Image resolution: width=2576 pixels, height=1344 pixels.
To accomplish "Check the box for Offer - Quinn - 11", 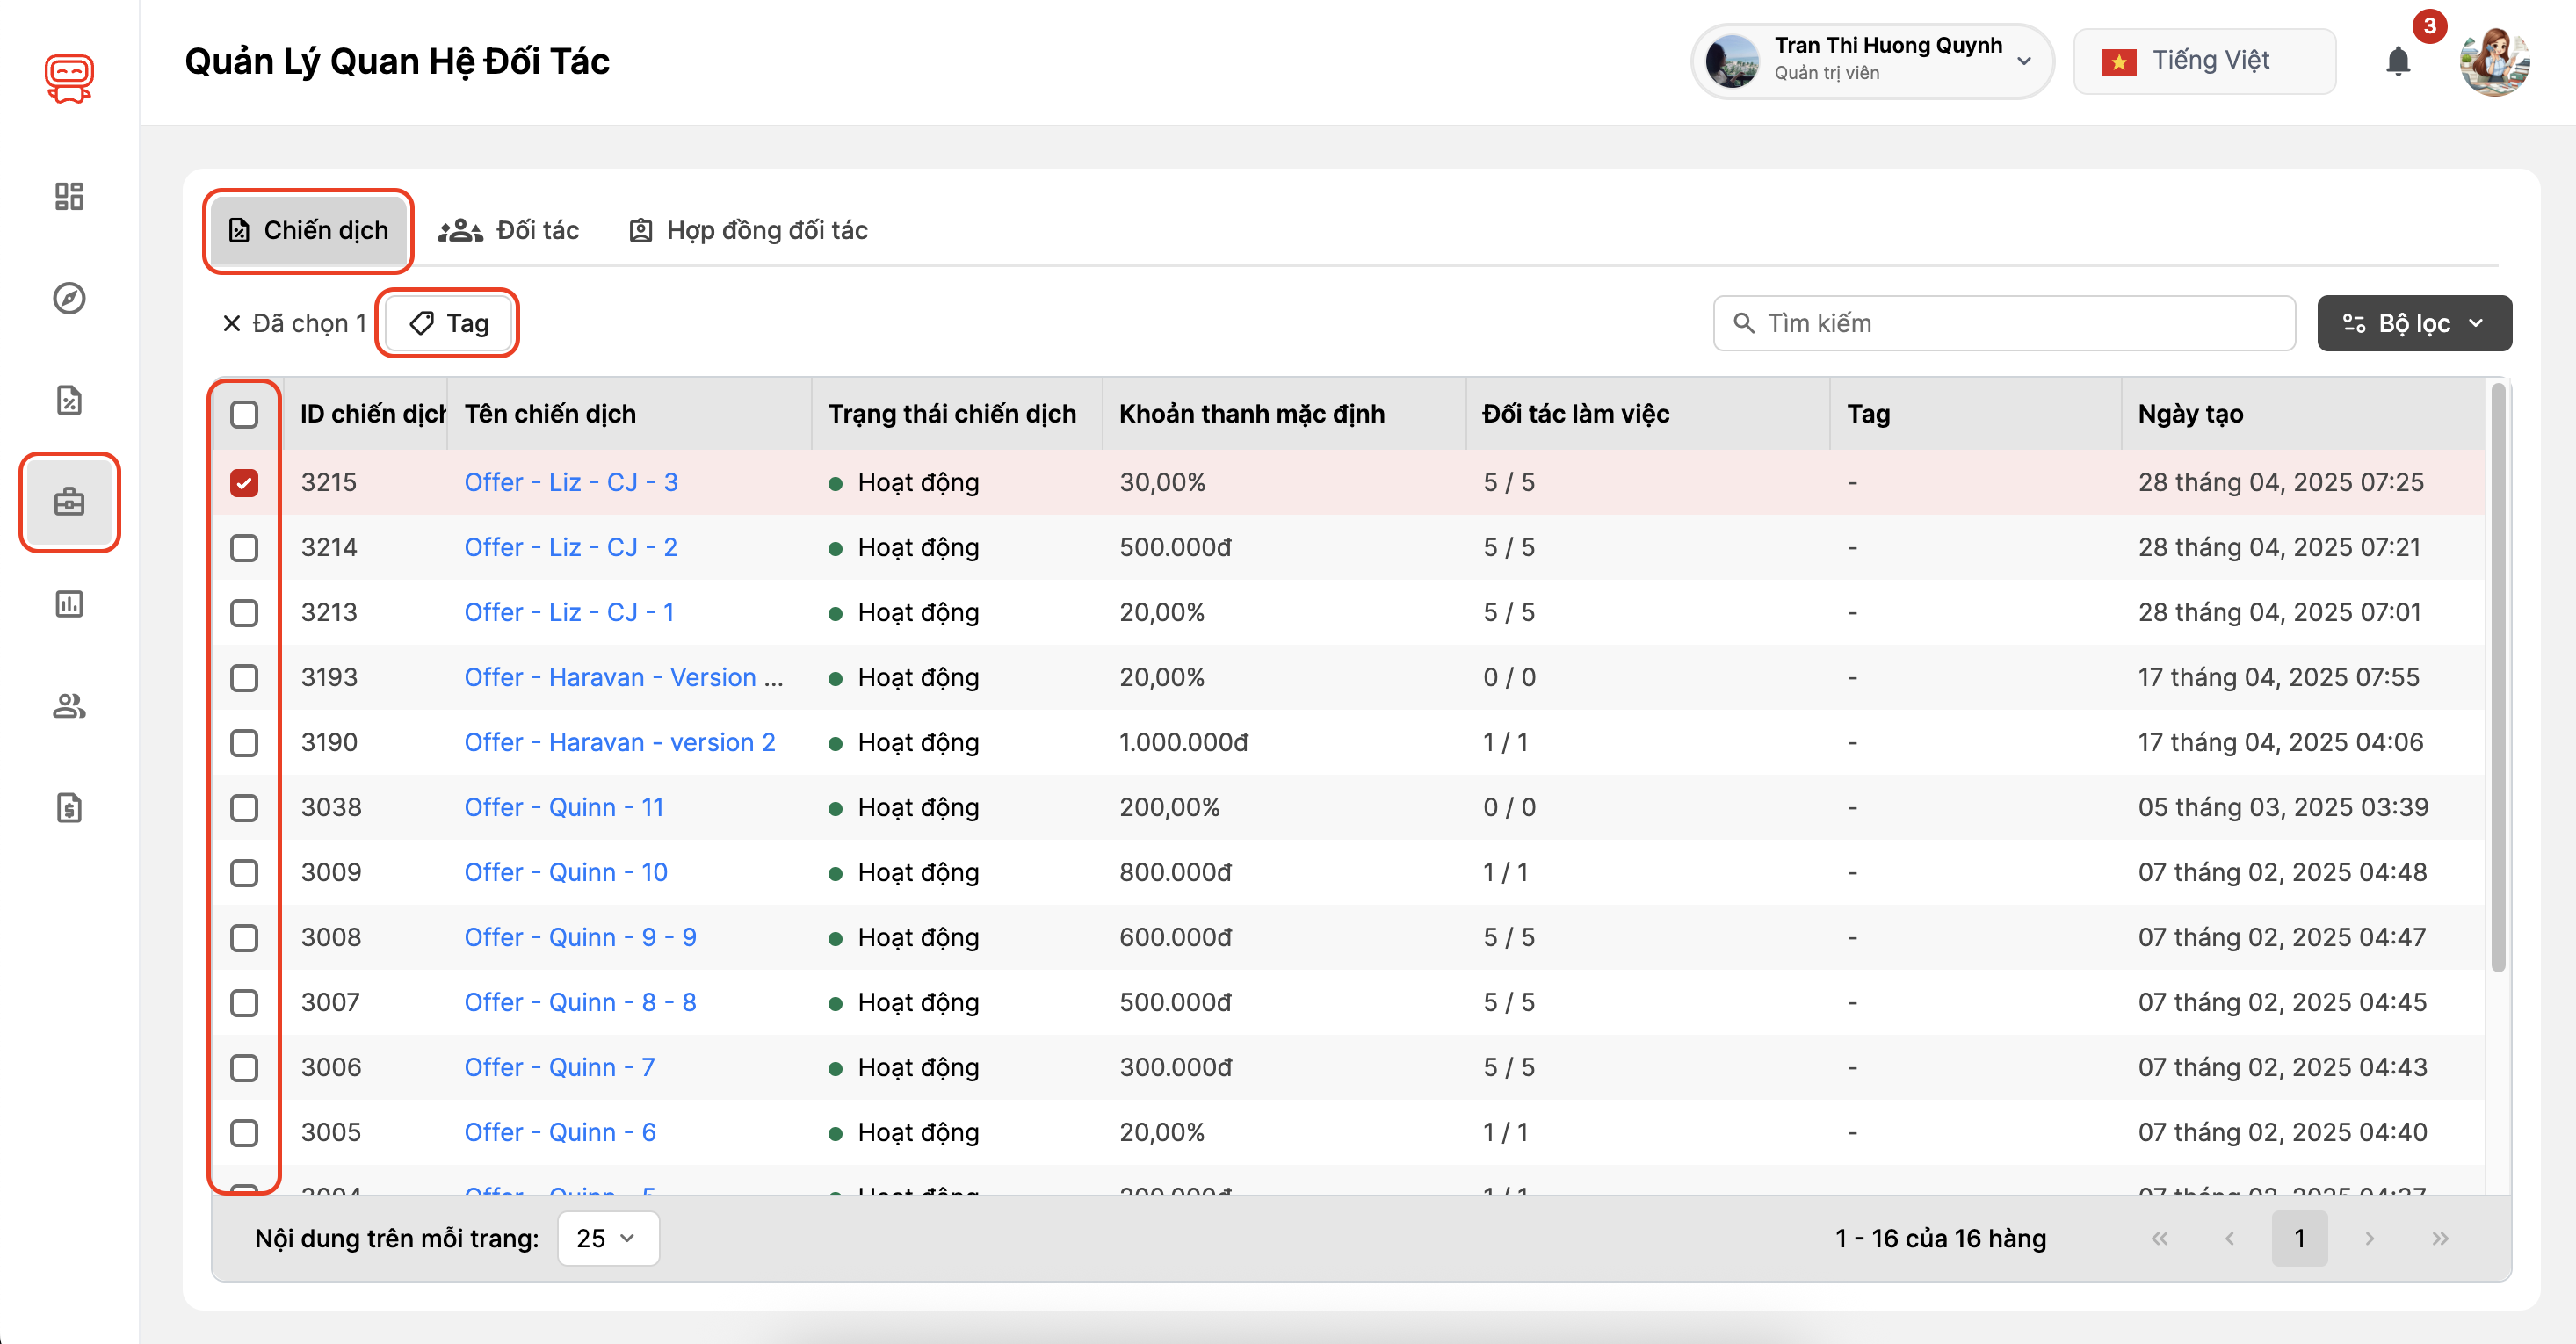I will click(244, 808).
